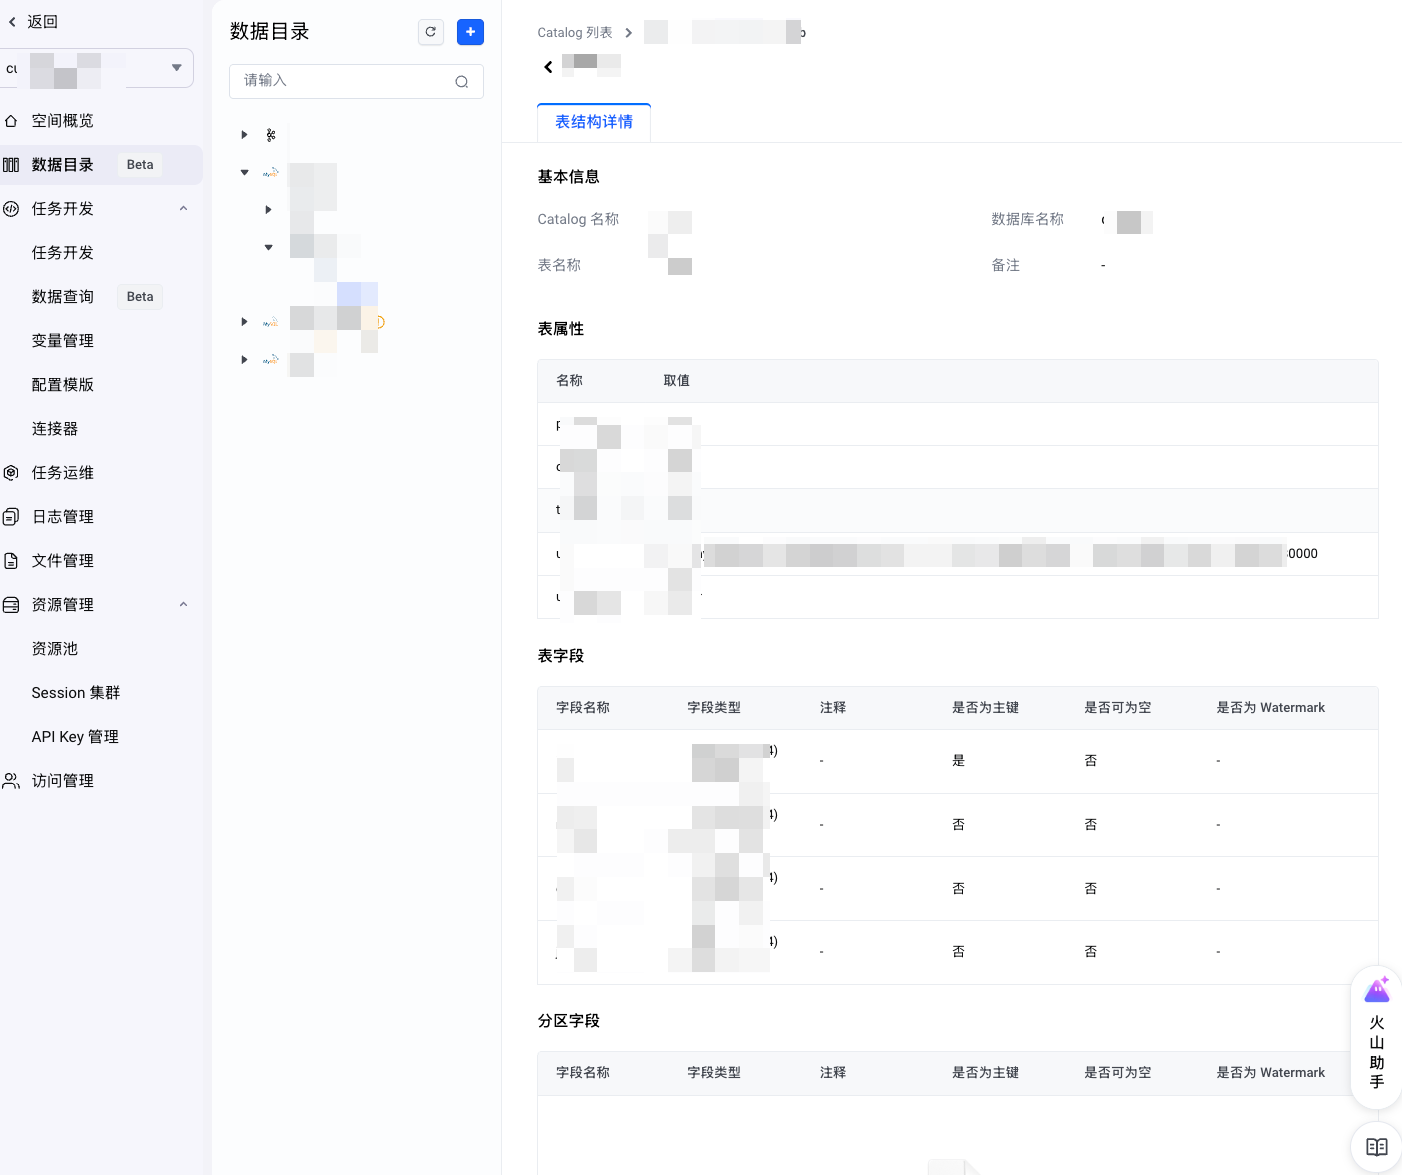Click the 任务运维 sidebar icon
Image resolution: width=1402 pixels, height=1175 pixels.
point(11,473)
